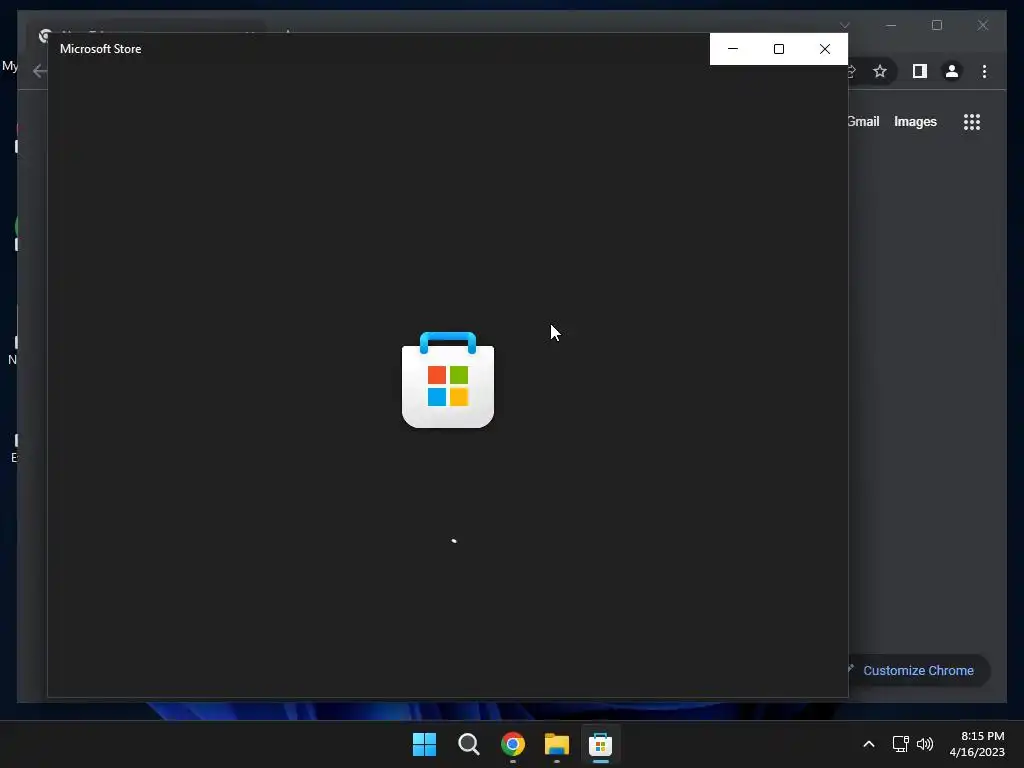The image size is (1024, 768).
Task: Open Google apps grid in Chrome
Action: (972, 121)
